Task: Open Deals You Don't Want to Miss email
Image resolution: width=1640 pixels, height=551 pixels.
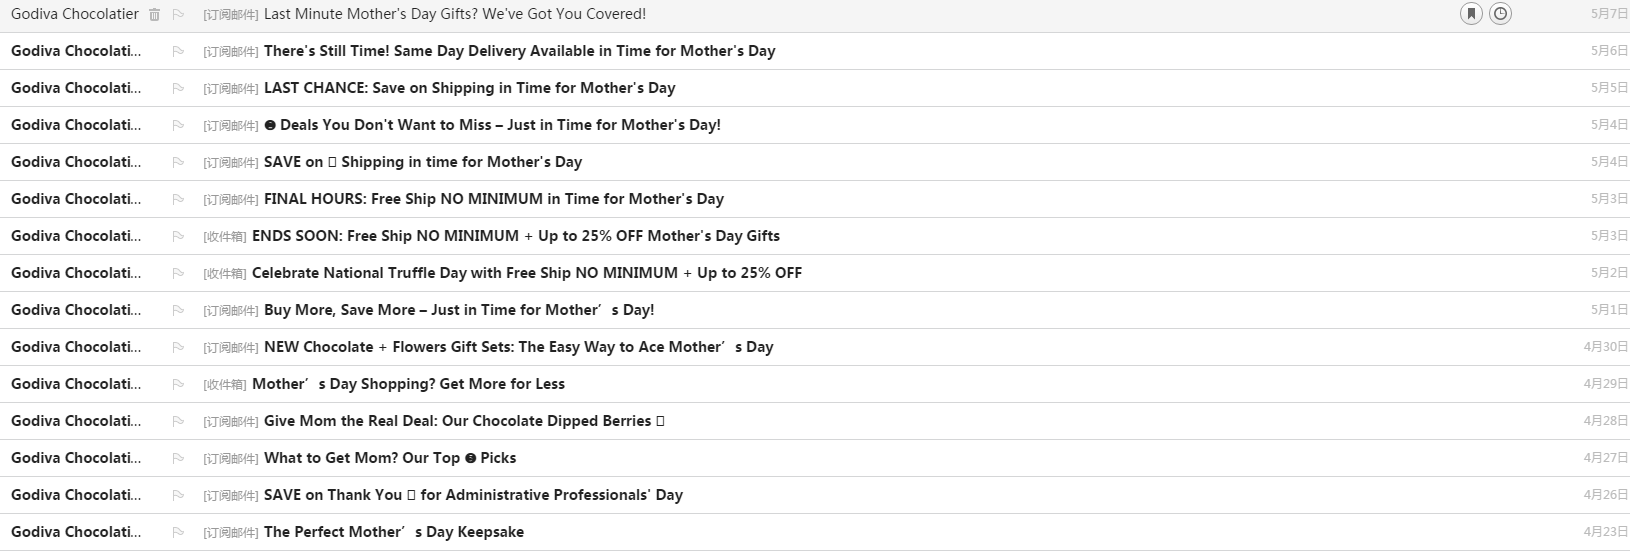Action: (x=499, y=125)
